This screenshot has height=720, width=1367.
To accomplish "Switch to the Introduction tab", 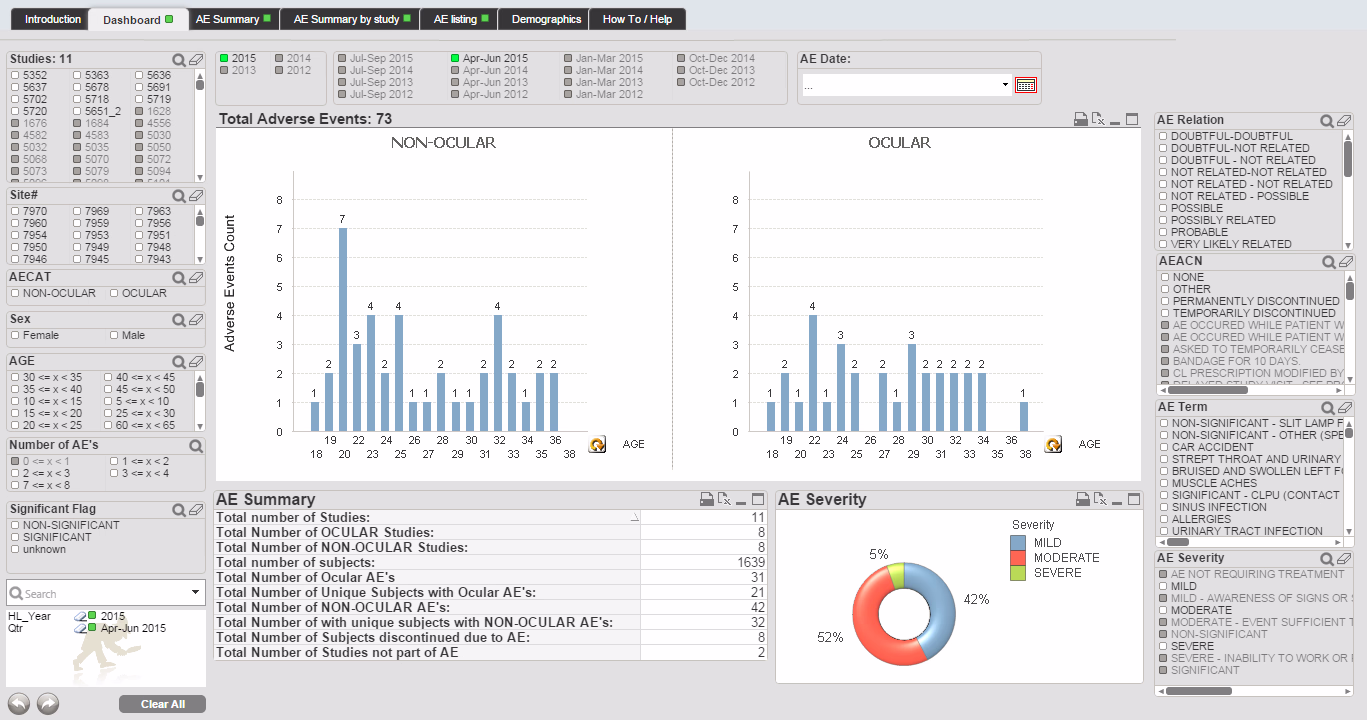I will click(x=52, y=19).
